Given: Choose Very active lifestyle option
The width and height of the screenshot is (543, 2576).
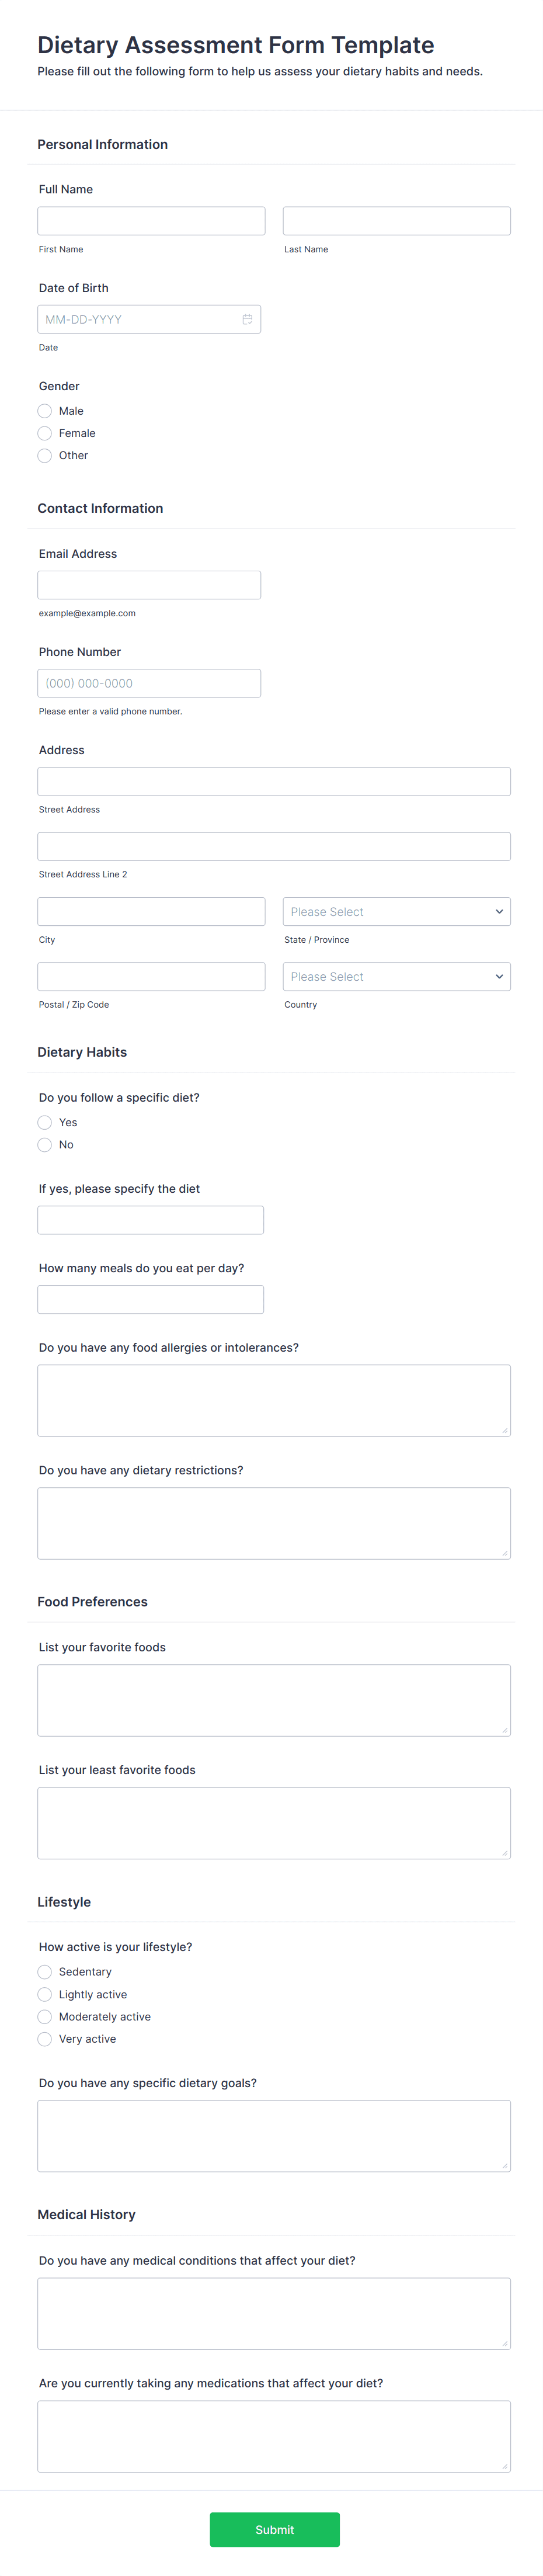Looking at the screenshot, I should (x=44, y=2038).
